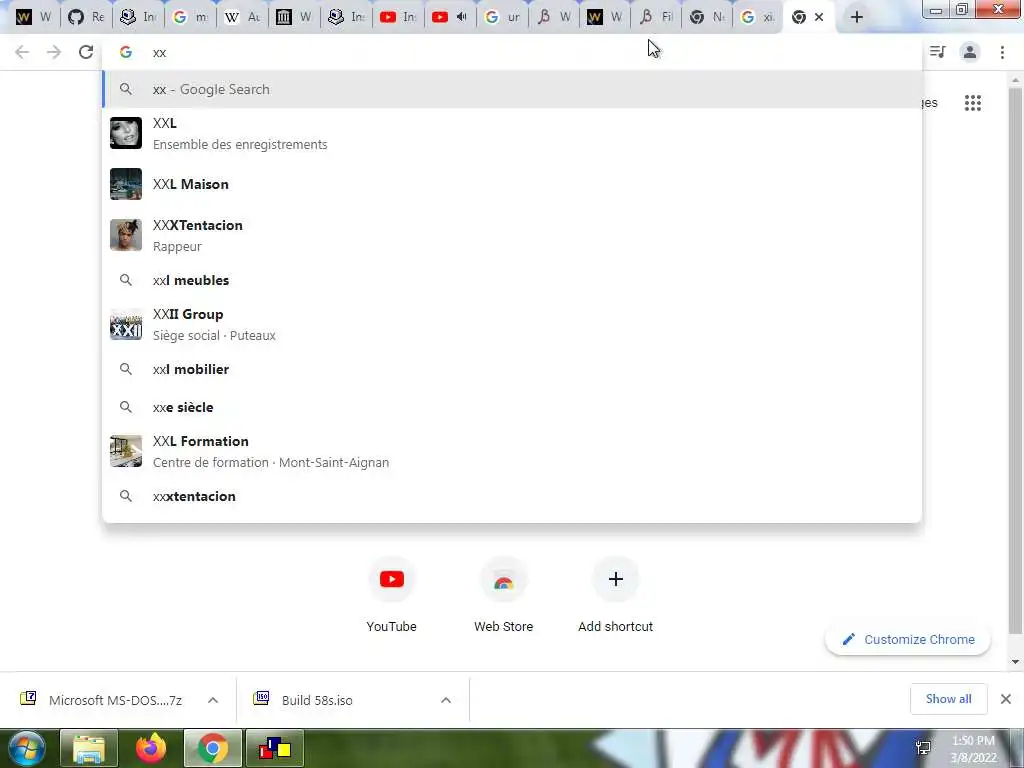This screenshot has height=768, width=1024.
Task: Go back to previous page
Action: pyautogui.click(x=22, y=52)
